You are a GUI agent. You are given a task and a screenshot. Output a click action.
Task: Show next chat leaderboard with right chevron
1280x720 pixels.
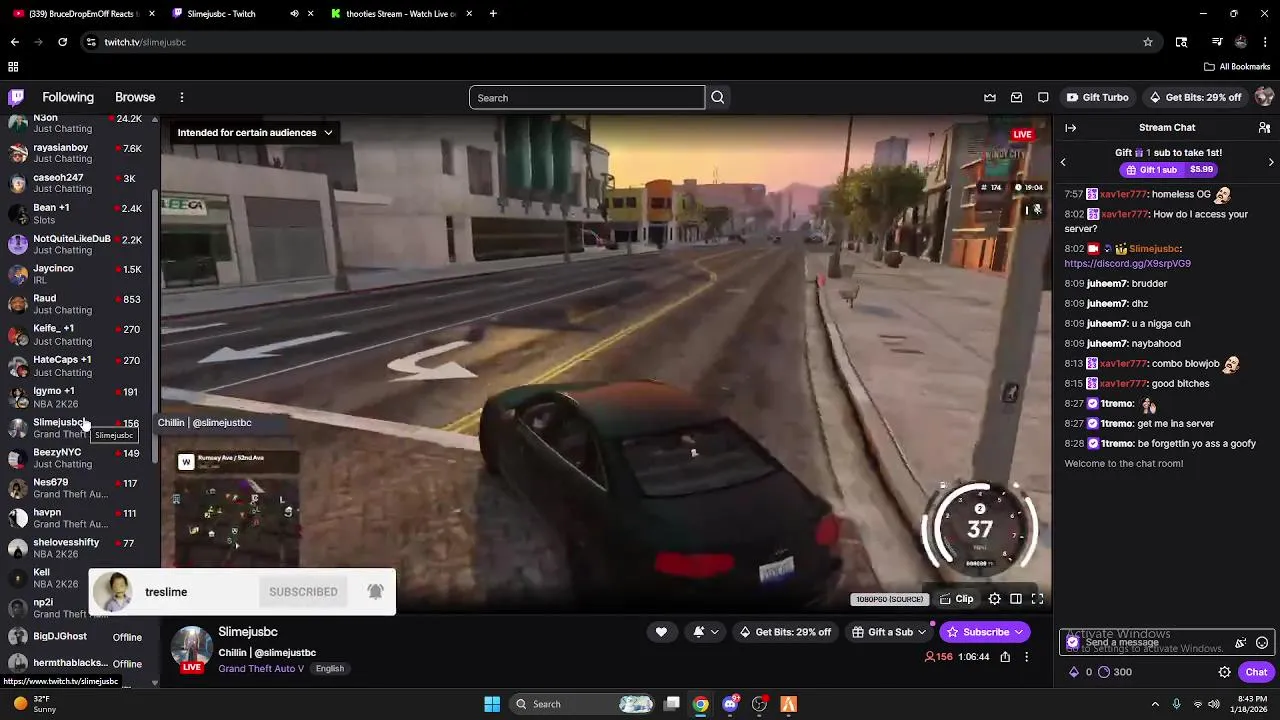pyautogui.click(x=1271, y=162)
